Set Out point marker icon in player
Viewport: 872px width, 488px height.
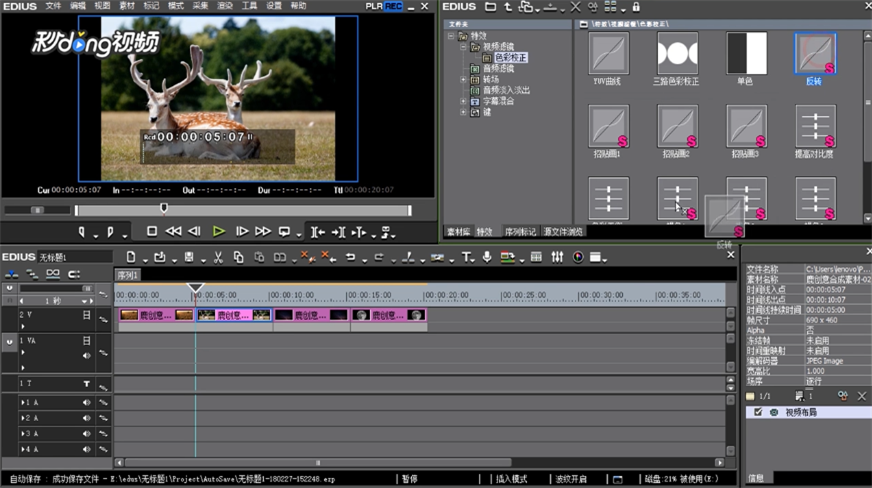(x=110, y=232)
